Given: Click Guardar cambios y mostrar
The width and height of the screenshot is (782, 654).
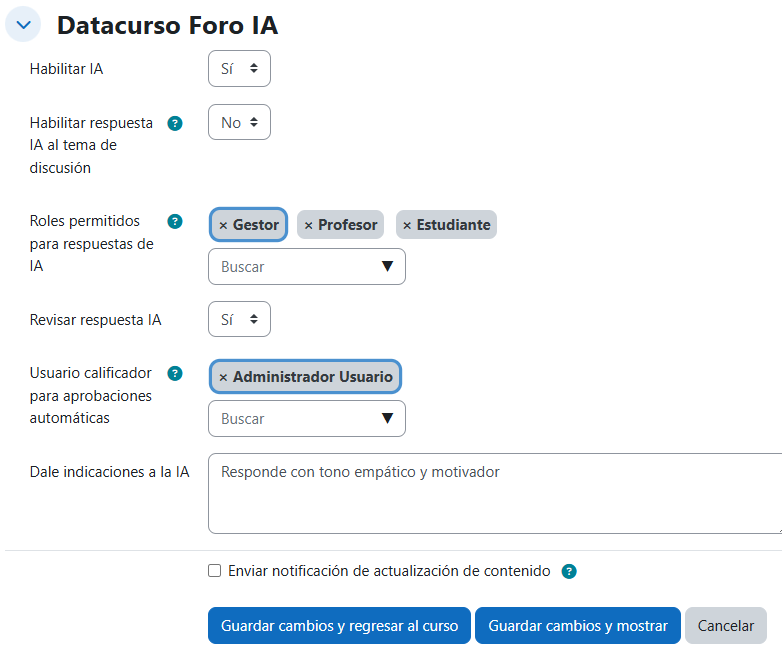Looking at the screenshot, I should tap(578, 626).
